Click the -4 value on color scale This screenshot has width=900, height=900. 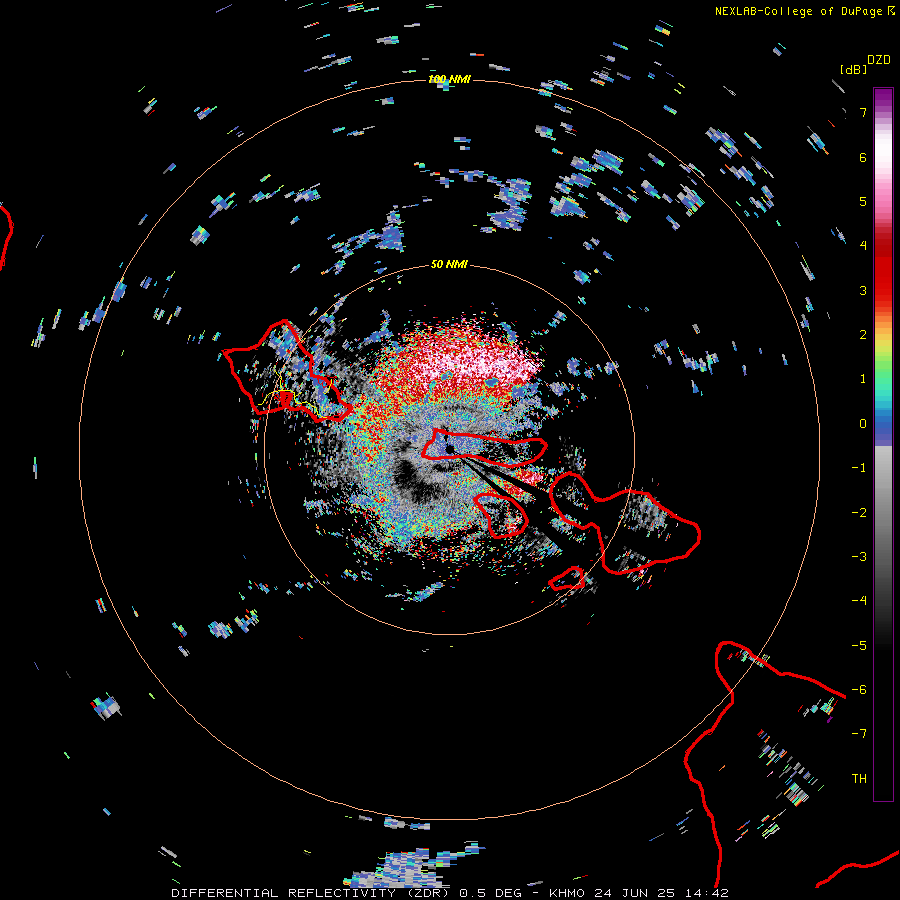point(859,601)
